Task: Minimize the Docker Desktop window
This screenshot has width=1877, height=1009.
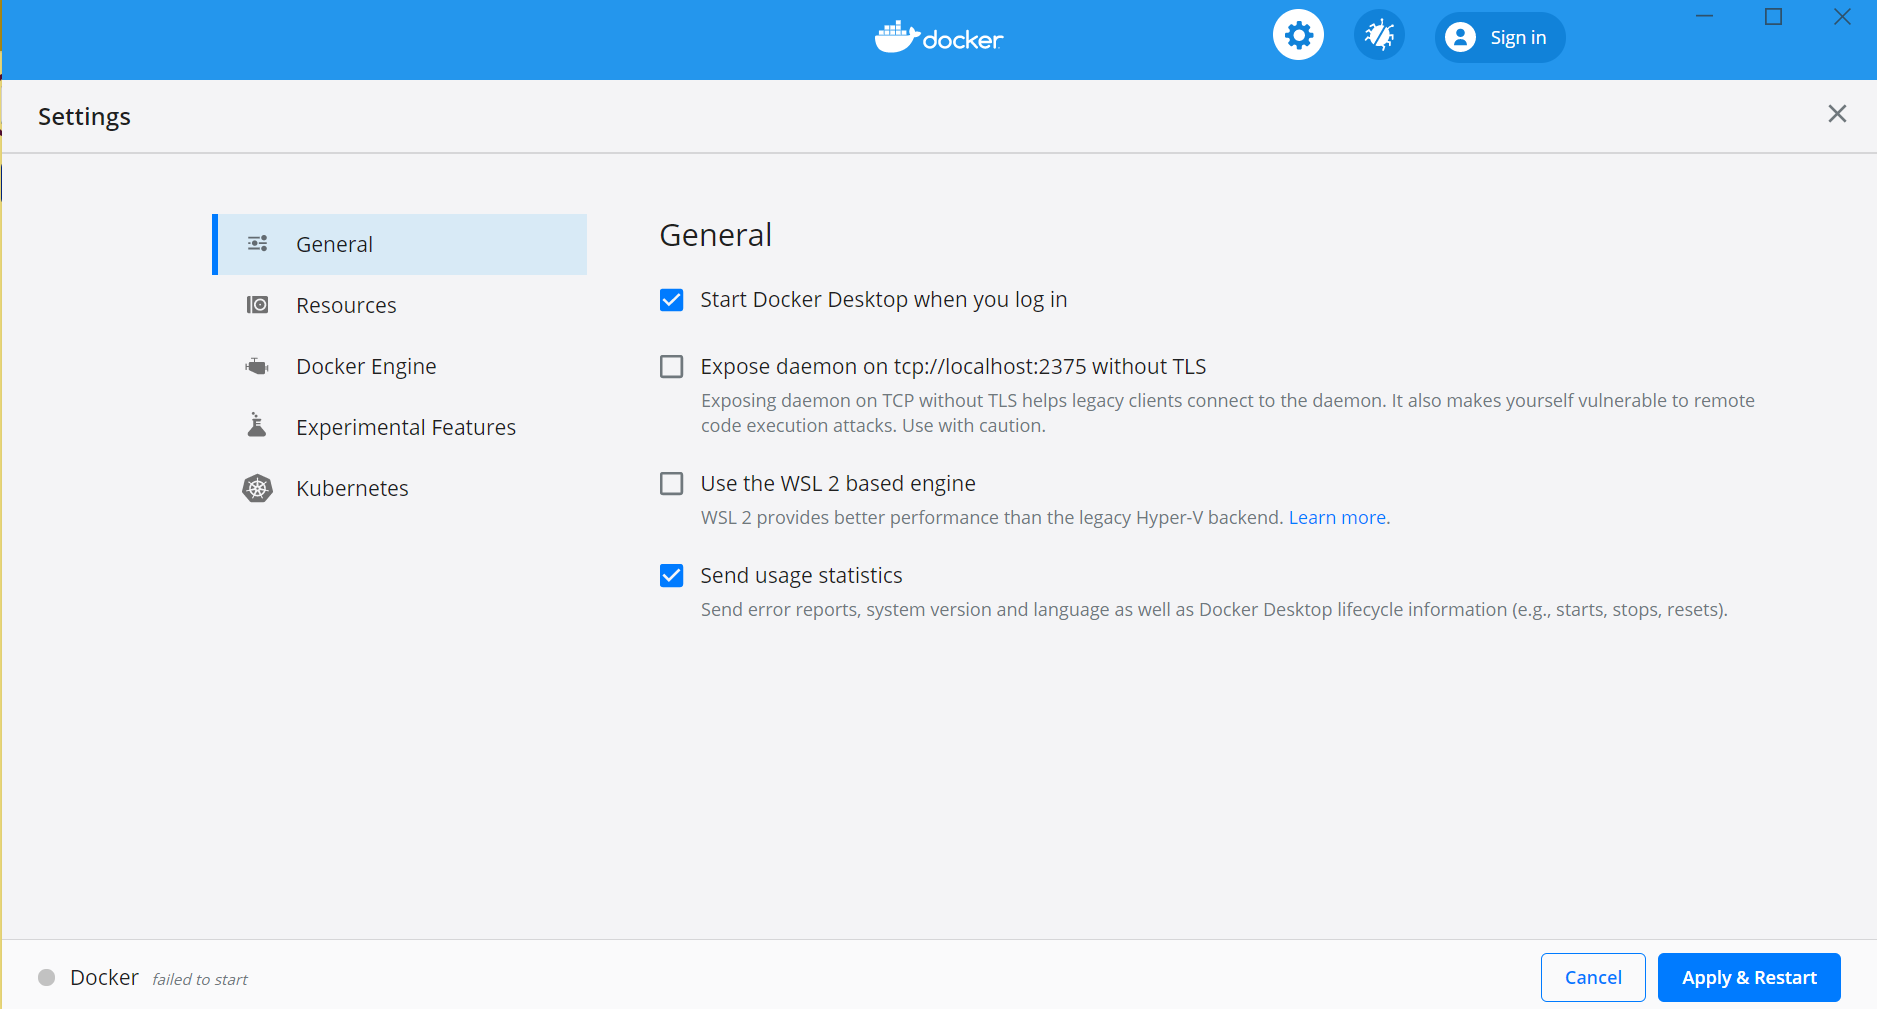Action: tap(1705, 16)
